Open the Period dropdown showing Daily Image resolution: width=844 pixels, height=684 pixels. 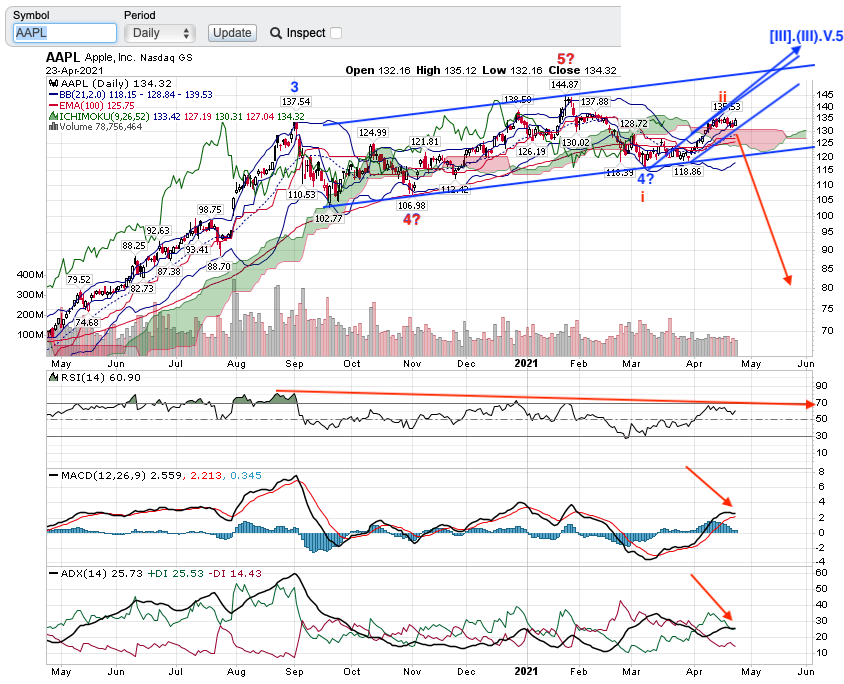(160, 33)
